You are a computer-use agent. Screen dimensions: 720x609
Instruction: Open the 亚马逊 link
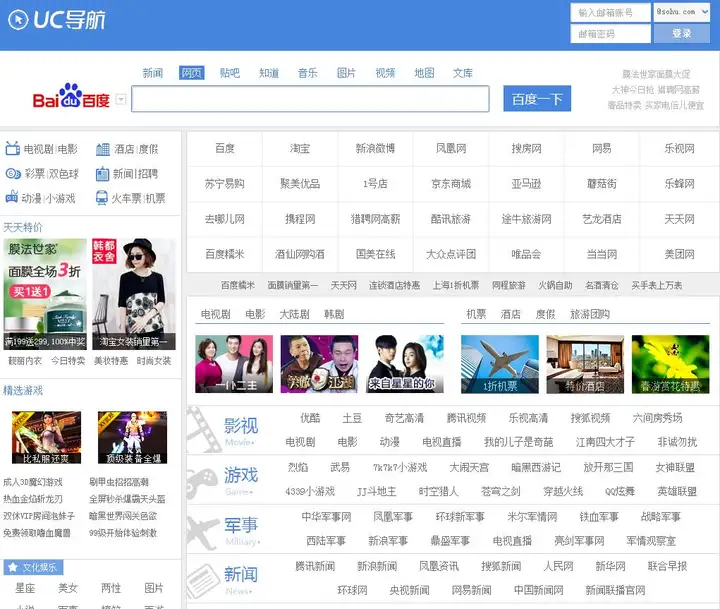tap(526, 184)
